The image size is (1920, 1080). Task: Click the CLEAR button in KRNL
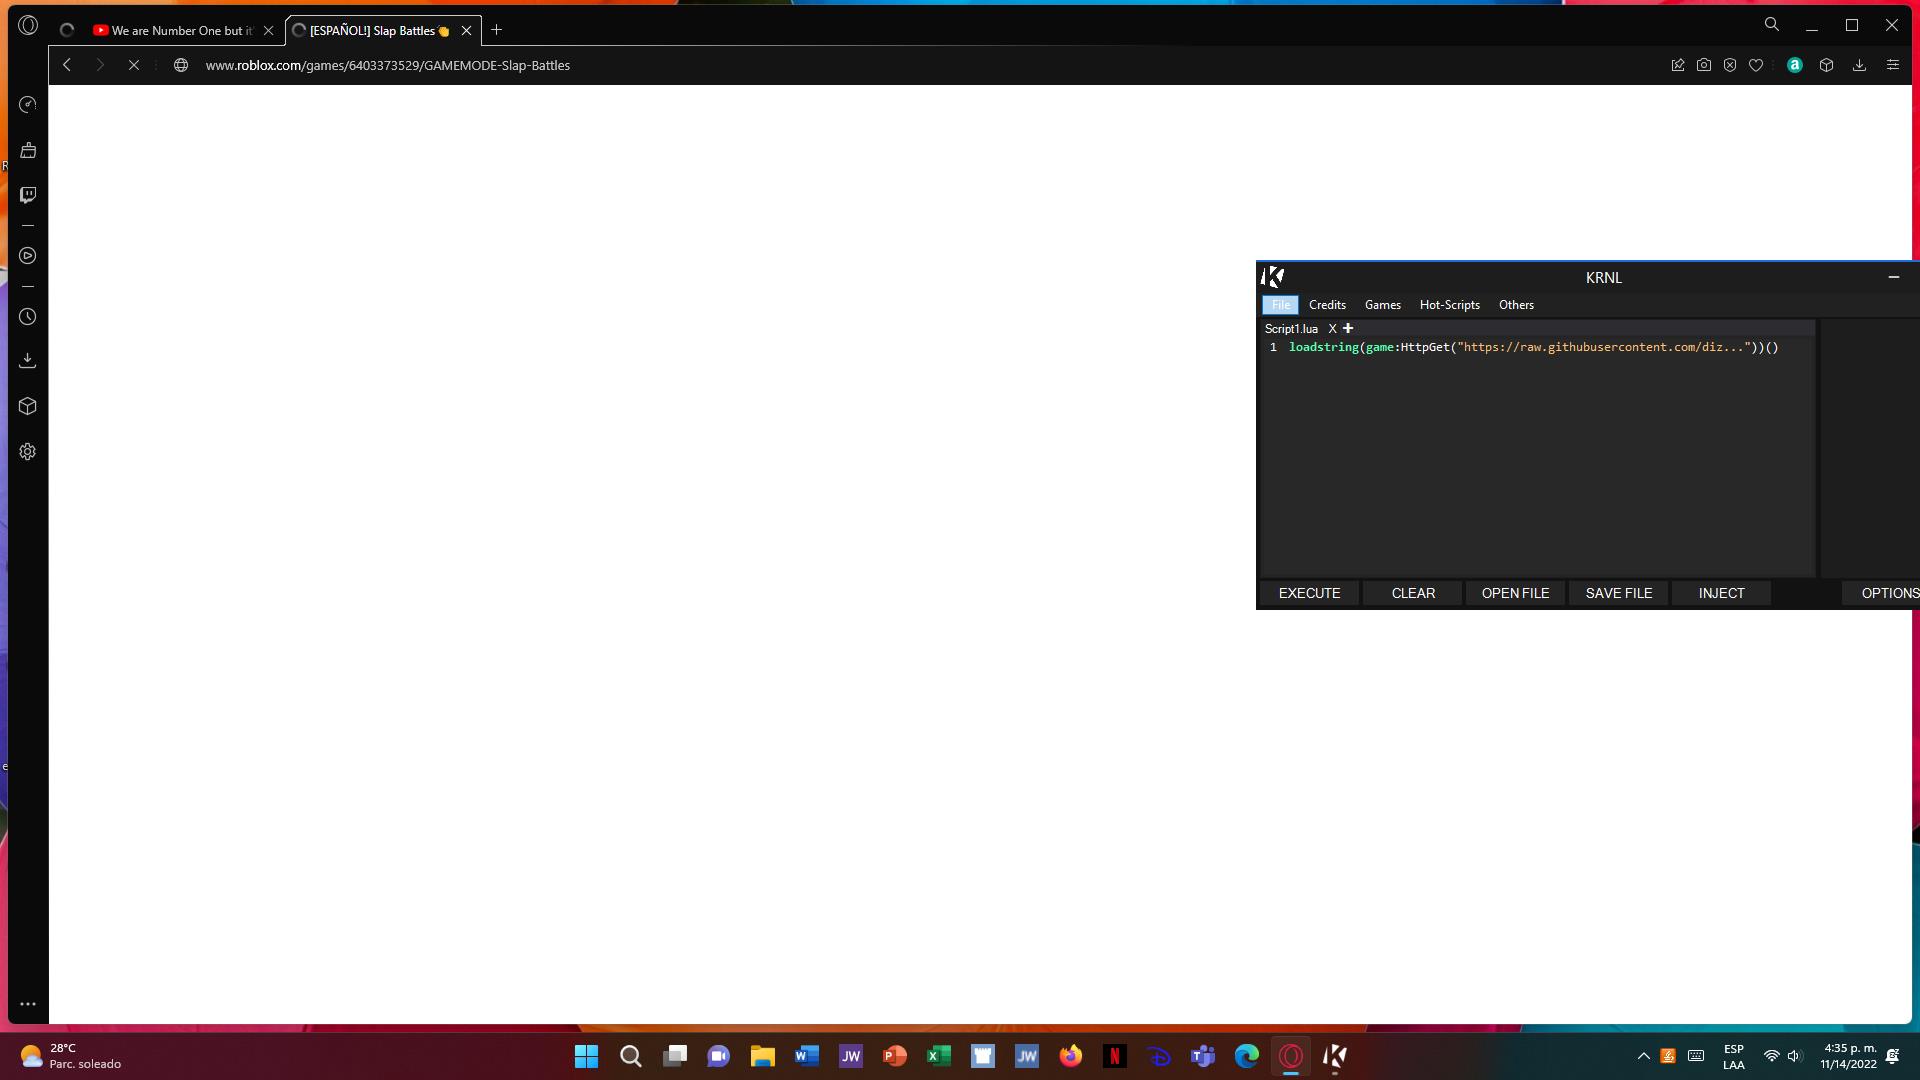point(1413,593)
